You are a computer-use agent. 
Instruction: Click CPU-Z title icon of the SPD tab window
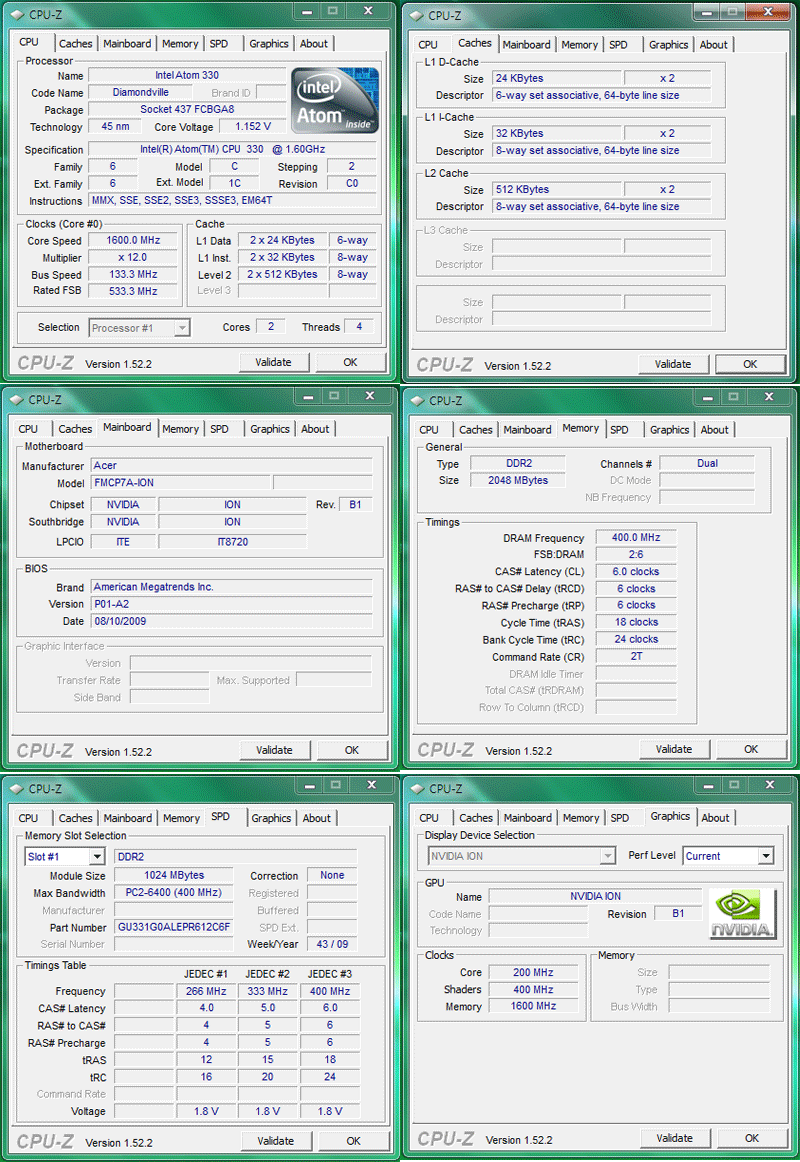click(17, 788)
